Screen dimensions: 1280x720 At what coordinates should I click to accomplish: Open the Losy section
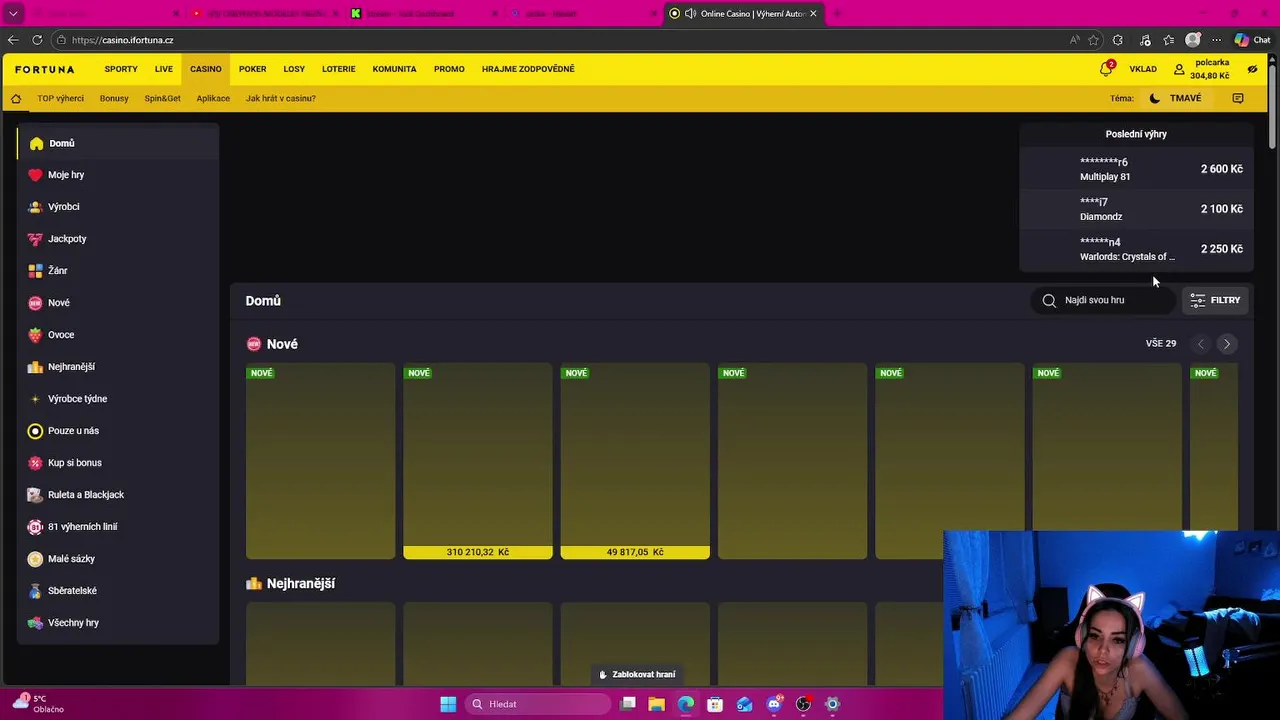tap(294, 69)
